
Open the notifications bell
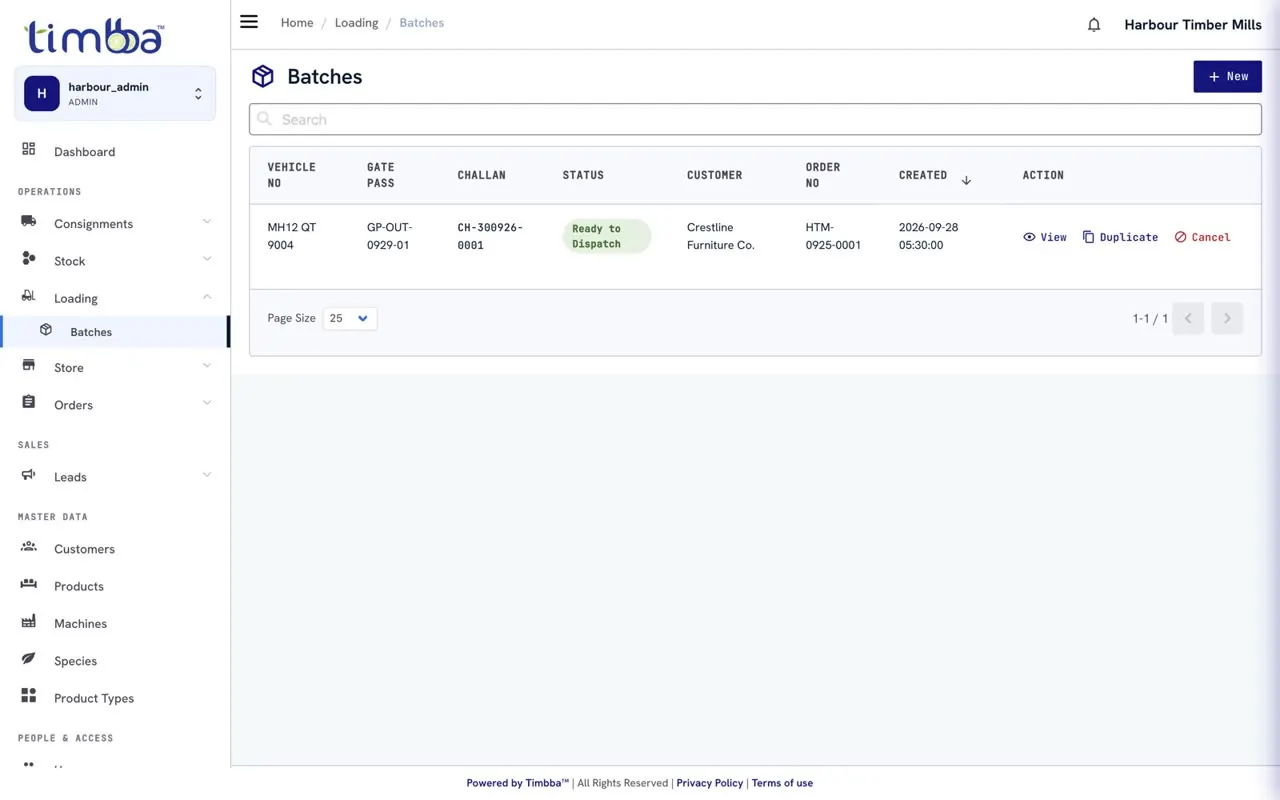1094,25
